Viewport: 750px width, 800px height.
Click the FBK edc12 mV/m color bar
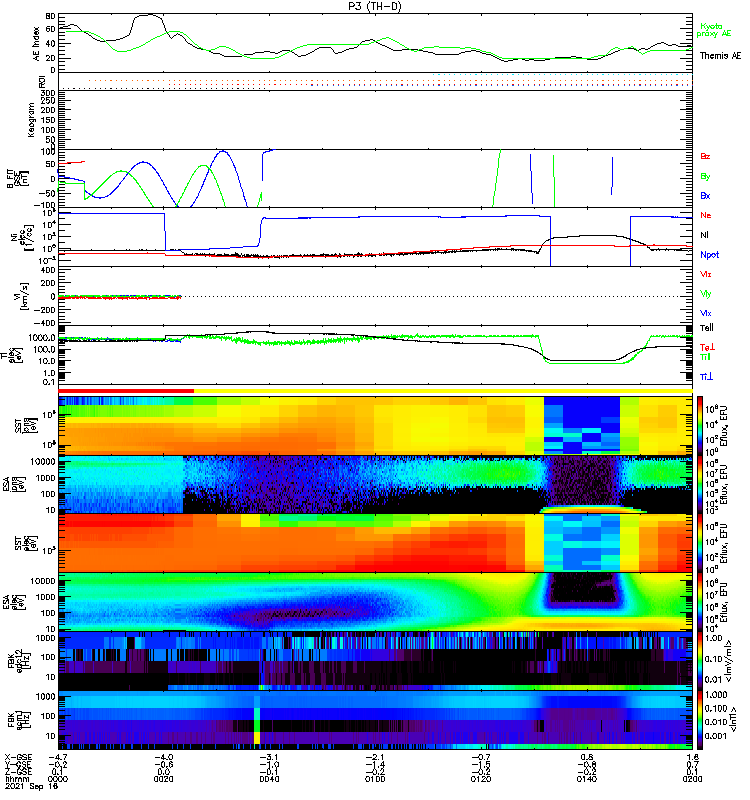(x=700, y=660)
